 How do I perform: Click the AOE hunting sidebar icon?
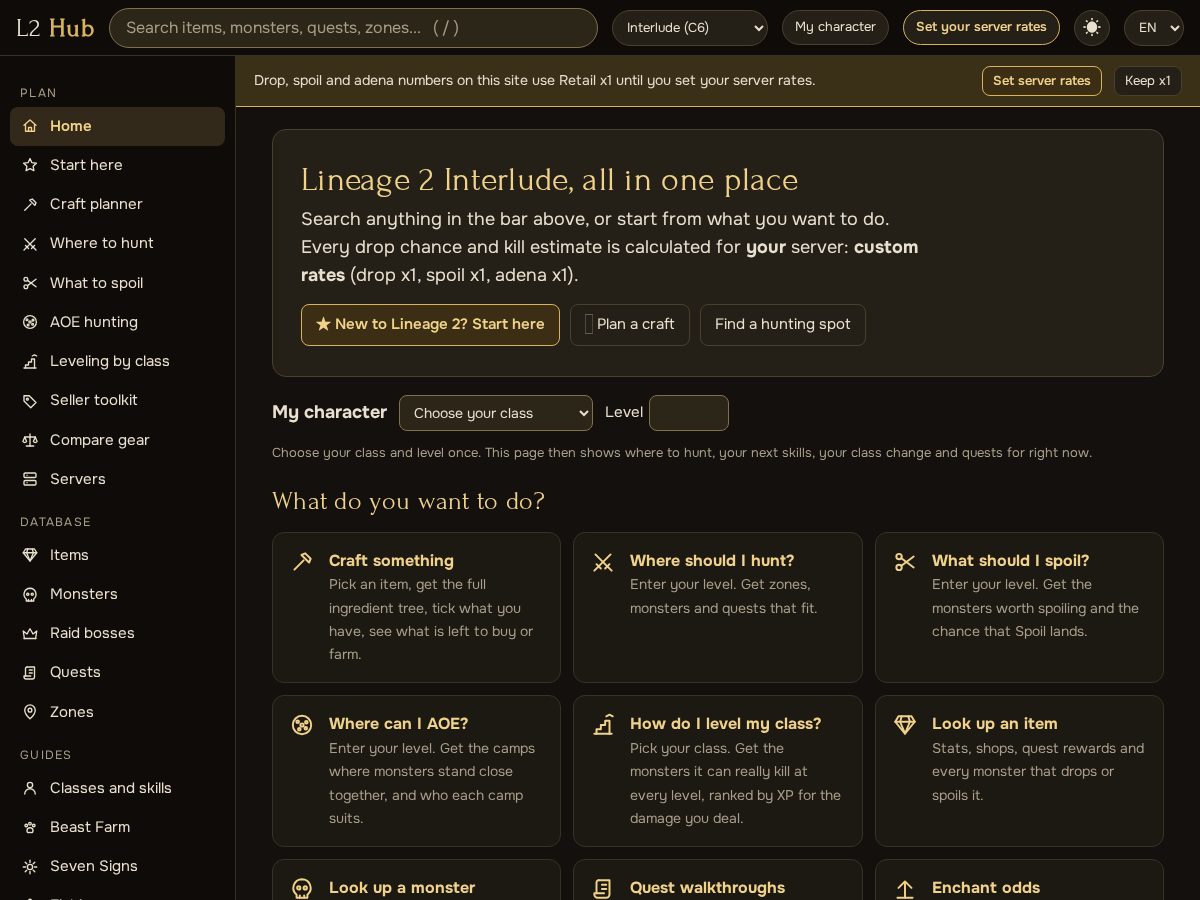(x=30, y=322)
